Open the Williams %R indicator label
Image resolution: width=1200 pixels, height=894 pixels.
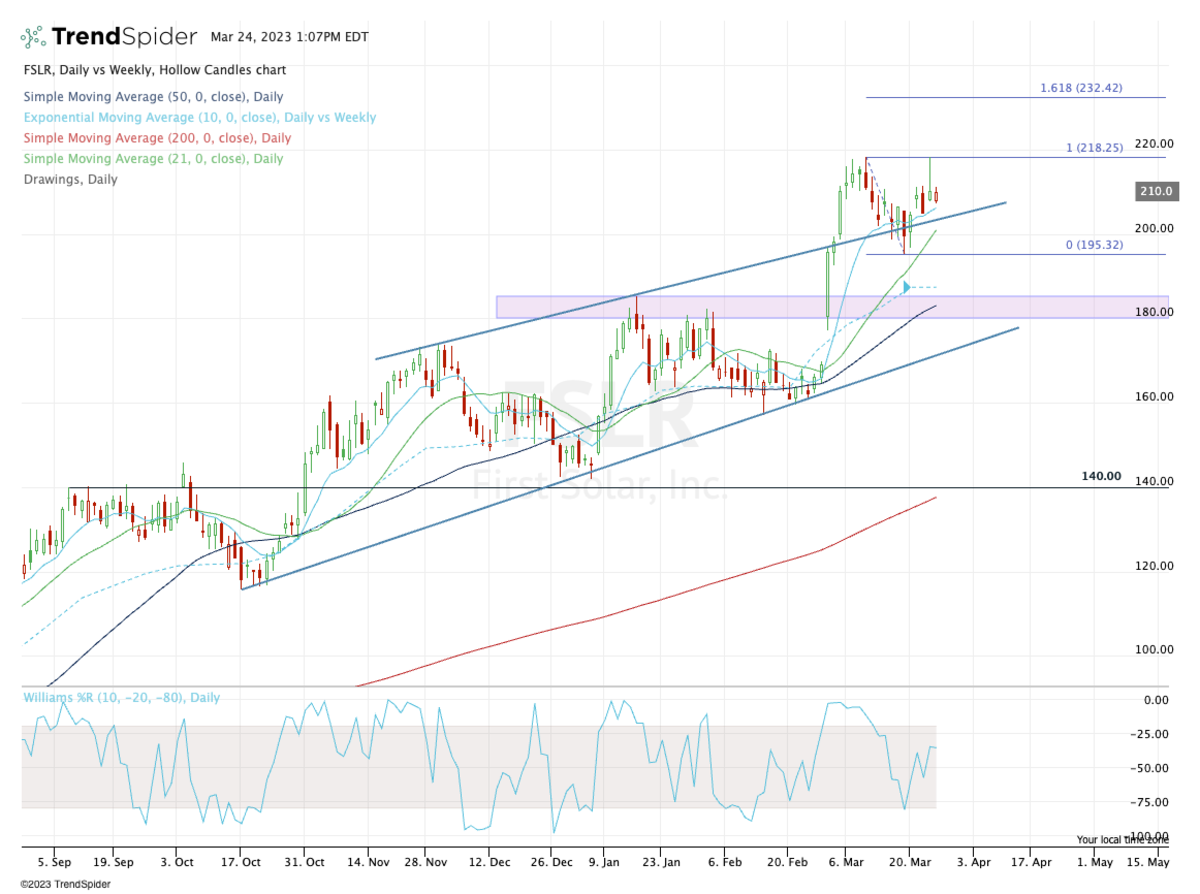click(120, 698)
